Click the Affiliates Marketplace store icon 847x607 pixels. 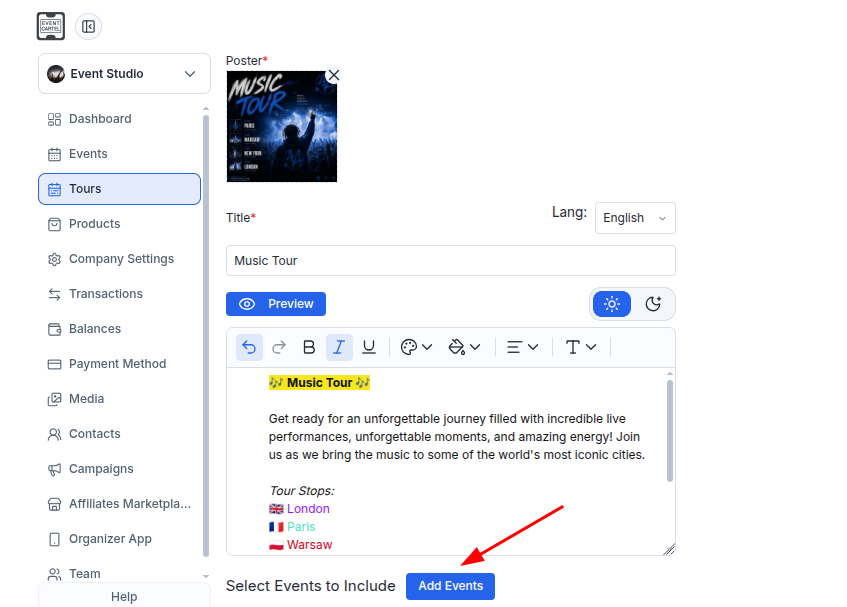pyautogui.click(x=55, y=504)
